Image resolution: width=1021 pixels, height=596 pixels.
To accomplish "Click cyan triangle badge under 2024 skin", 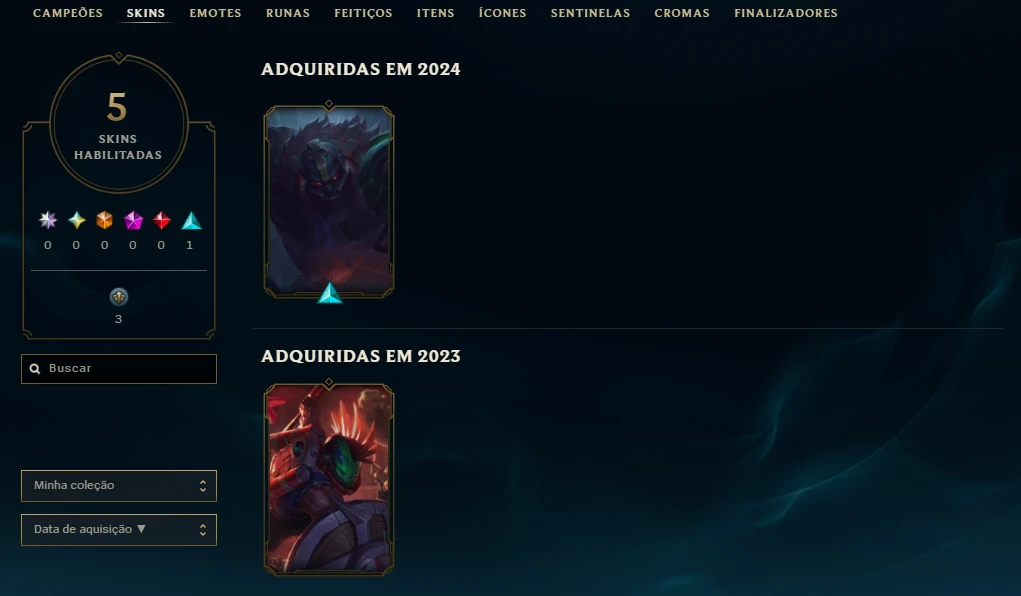I will coord(329,293).
